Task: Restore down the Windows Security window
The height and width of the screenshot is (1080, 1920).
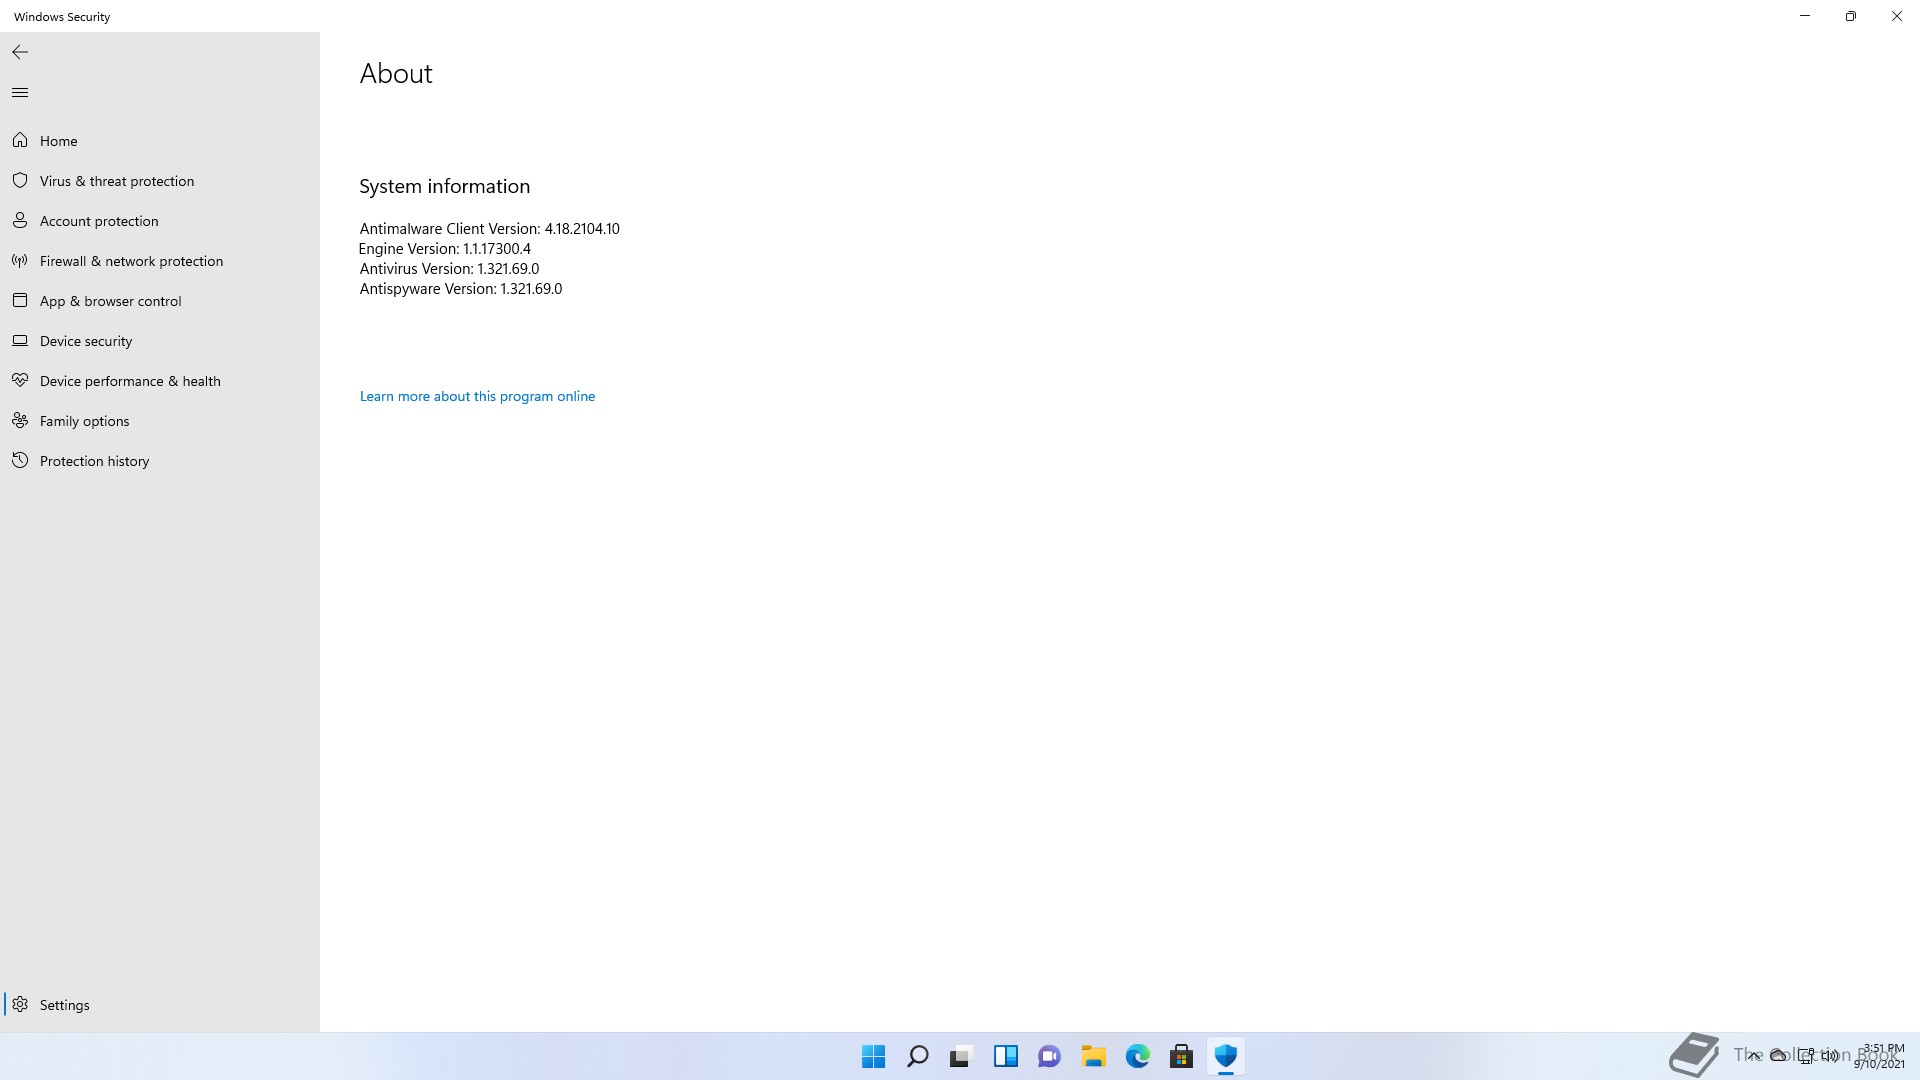Action: (1851, 16)
